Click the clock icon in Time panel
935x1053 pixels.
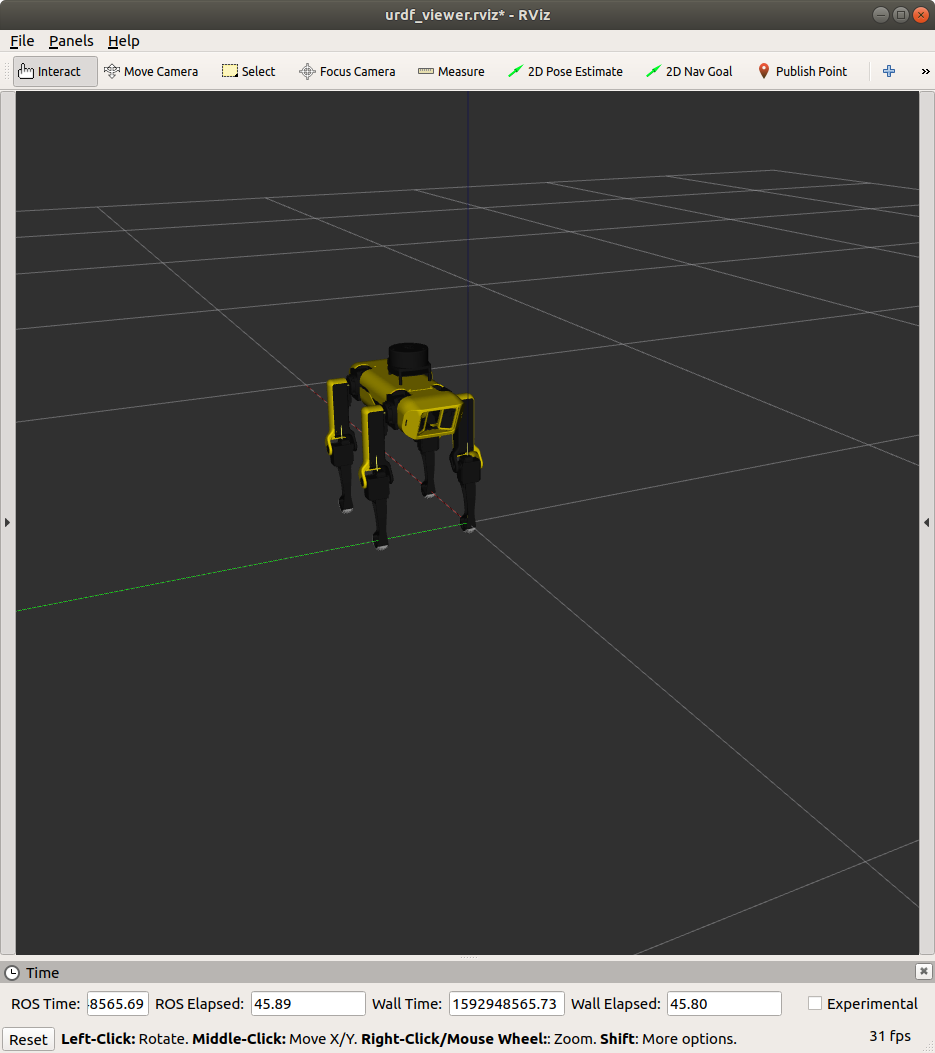12,972
